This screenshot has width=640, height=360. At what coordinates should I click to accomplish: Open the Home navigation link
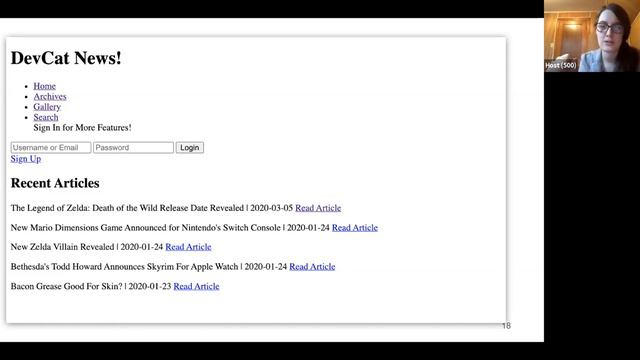pos(44,86)
